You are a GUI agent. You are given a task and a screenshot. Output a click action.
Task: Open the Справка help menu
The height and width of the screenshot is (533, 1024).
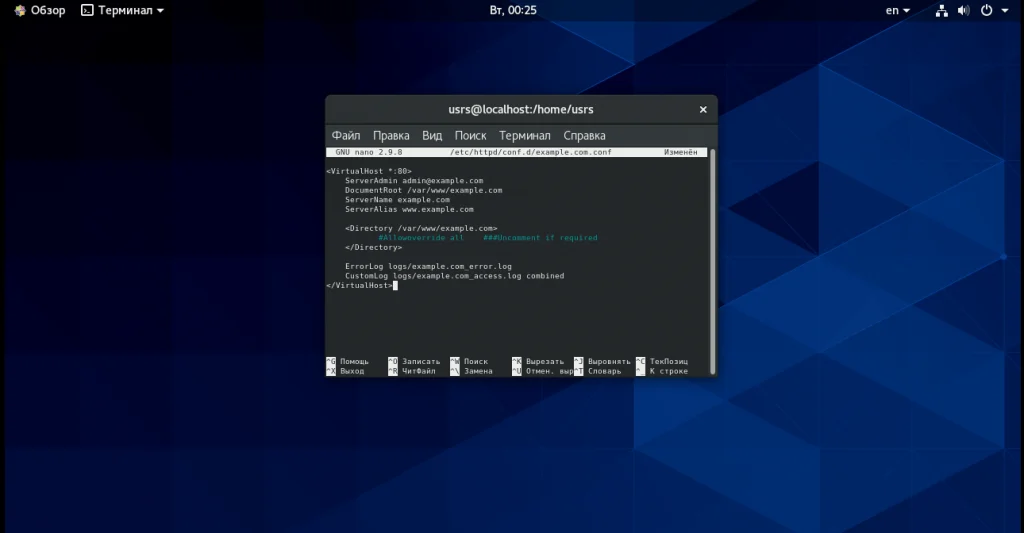tap(584, 135)
